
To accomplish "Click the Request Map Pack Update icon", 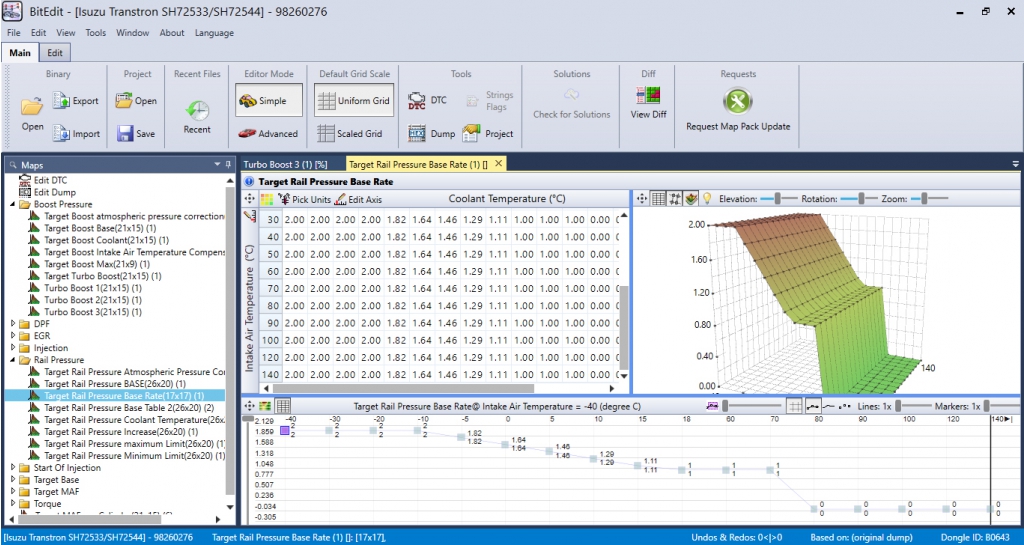I will (x=738, y=101).
